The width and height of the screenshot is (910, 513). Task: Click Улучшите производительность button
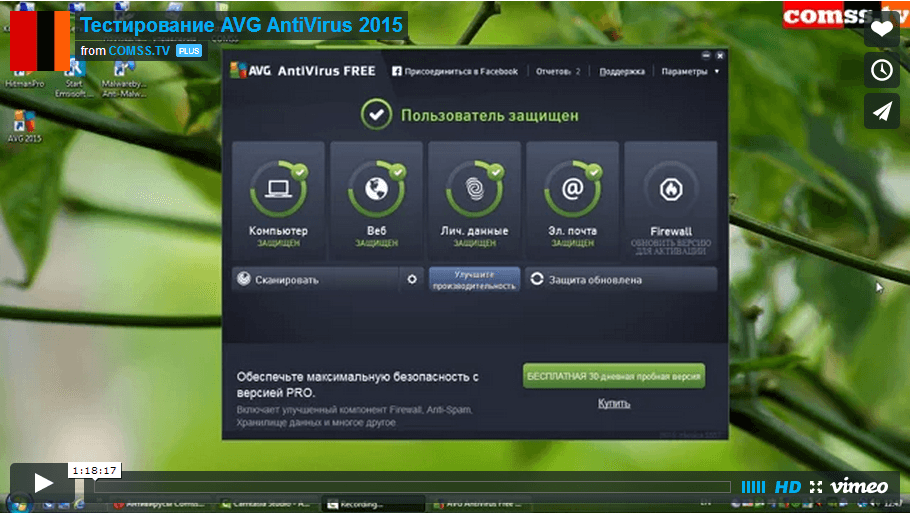pyautogui.click(x=474, y=279)
